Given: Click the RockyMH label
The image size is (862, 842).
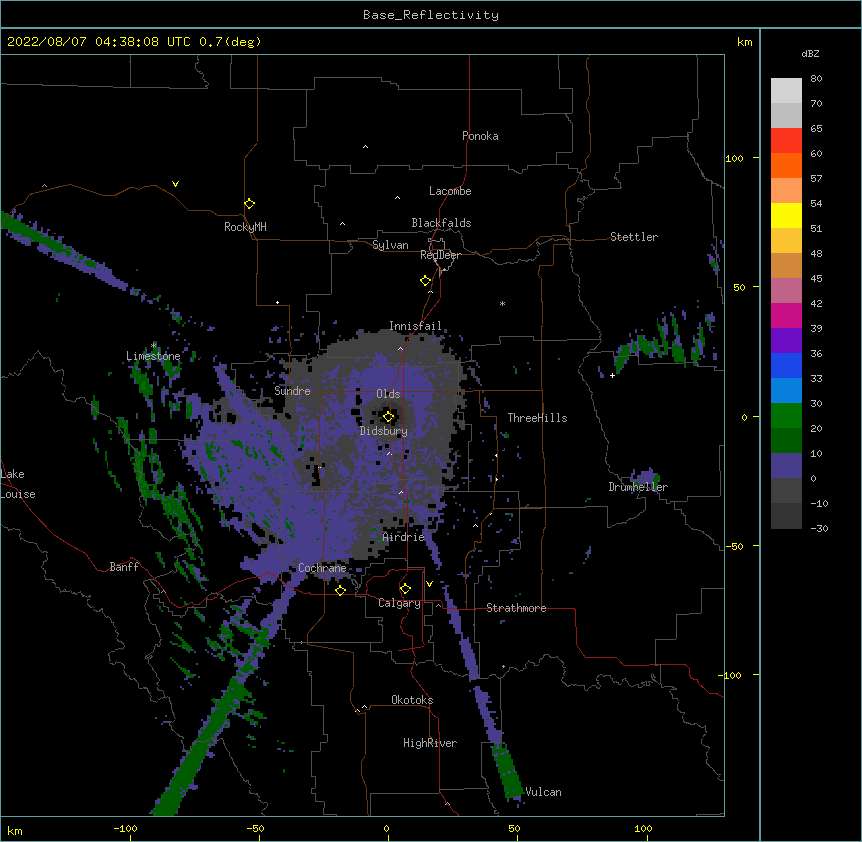Looking at the screenshot, I should pyautogui.click(x=245, y=227).
